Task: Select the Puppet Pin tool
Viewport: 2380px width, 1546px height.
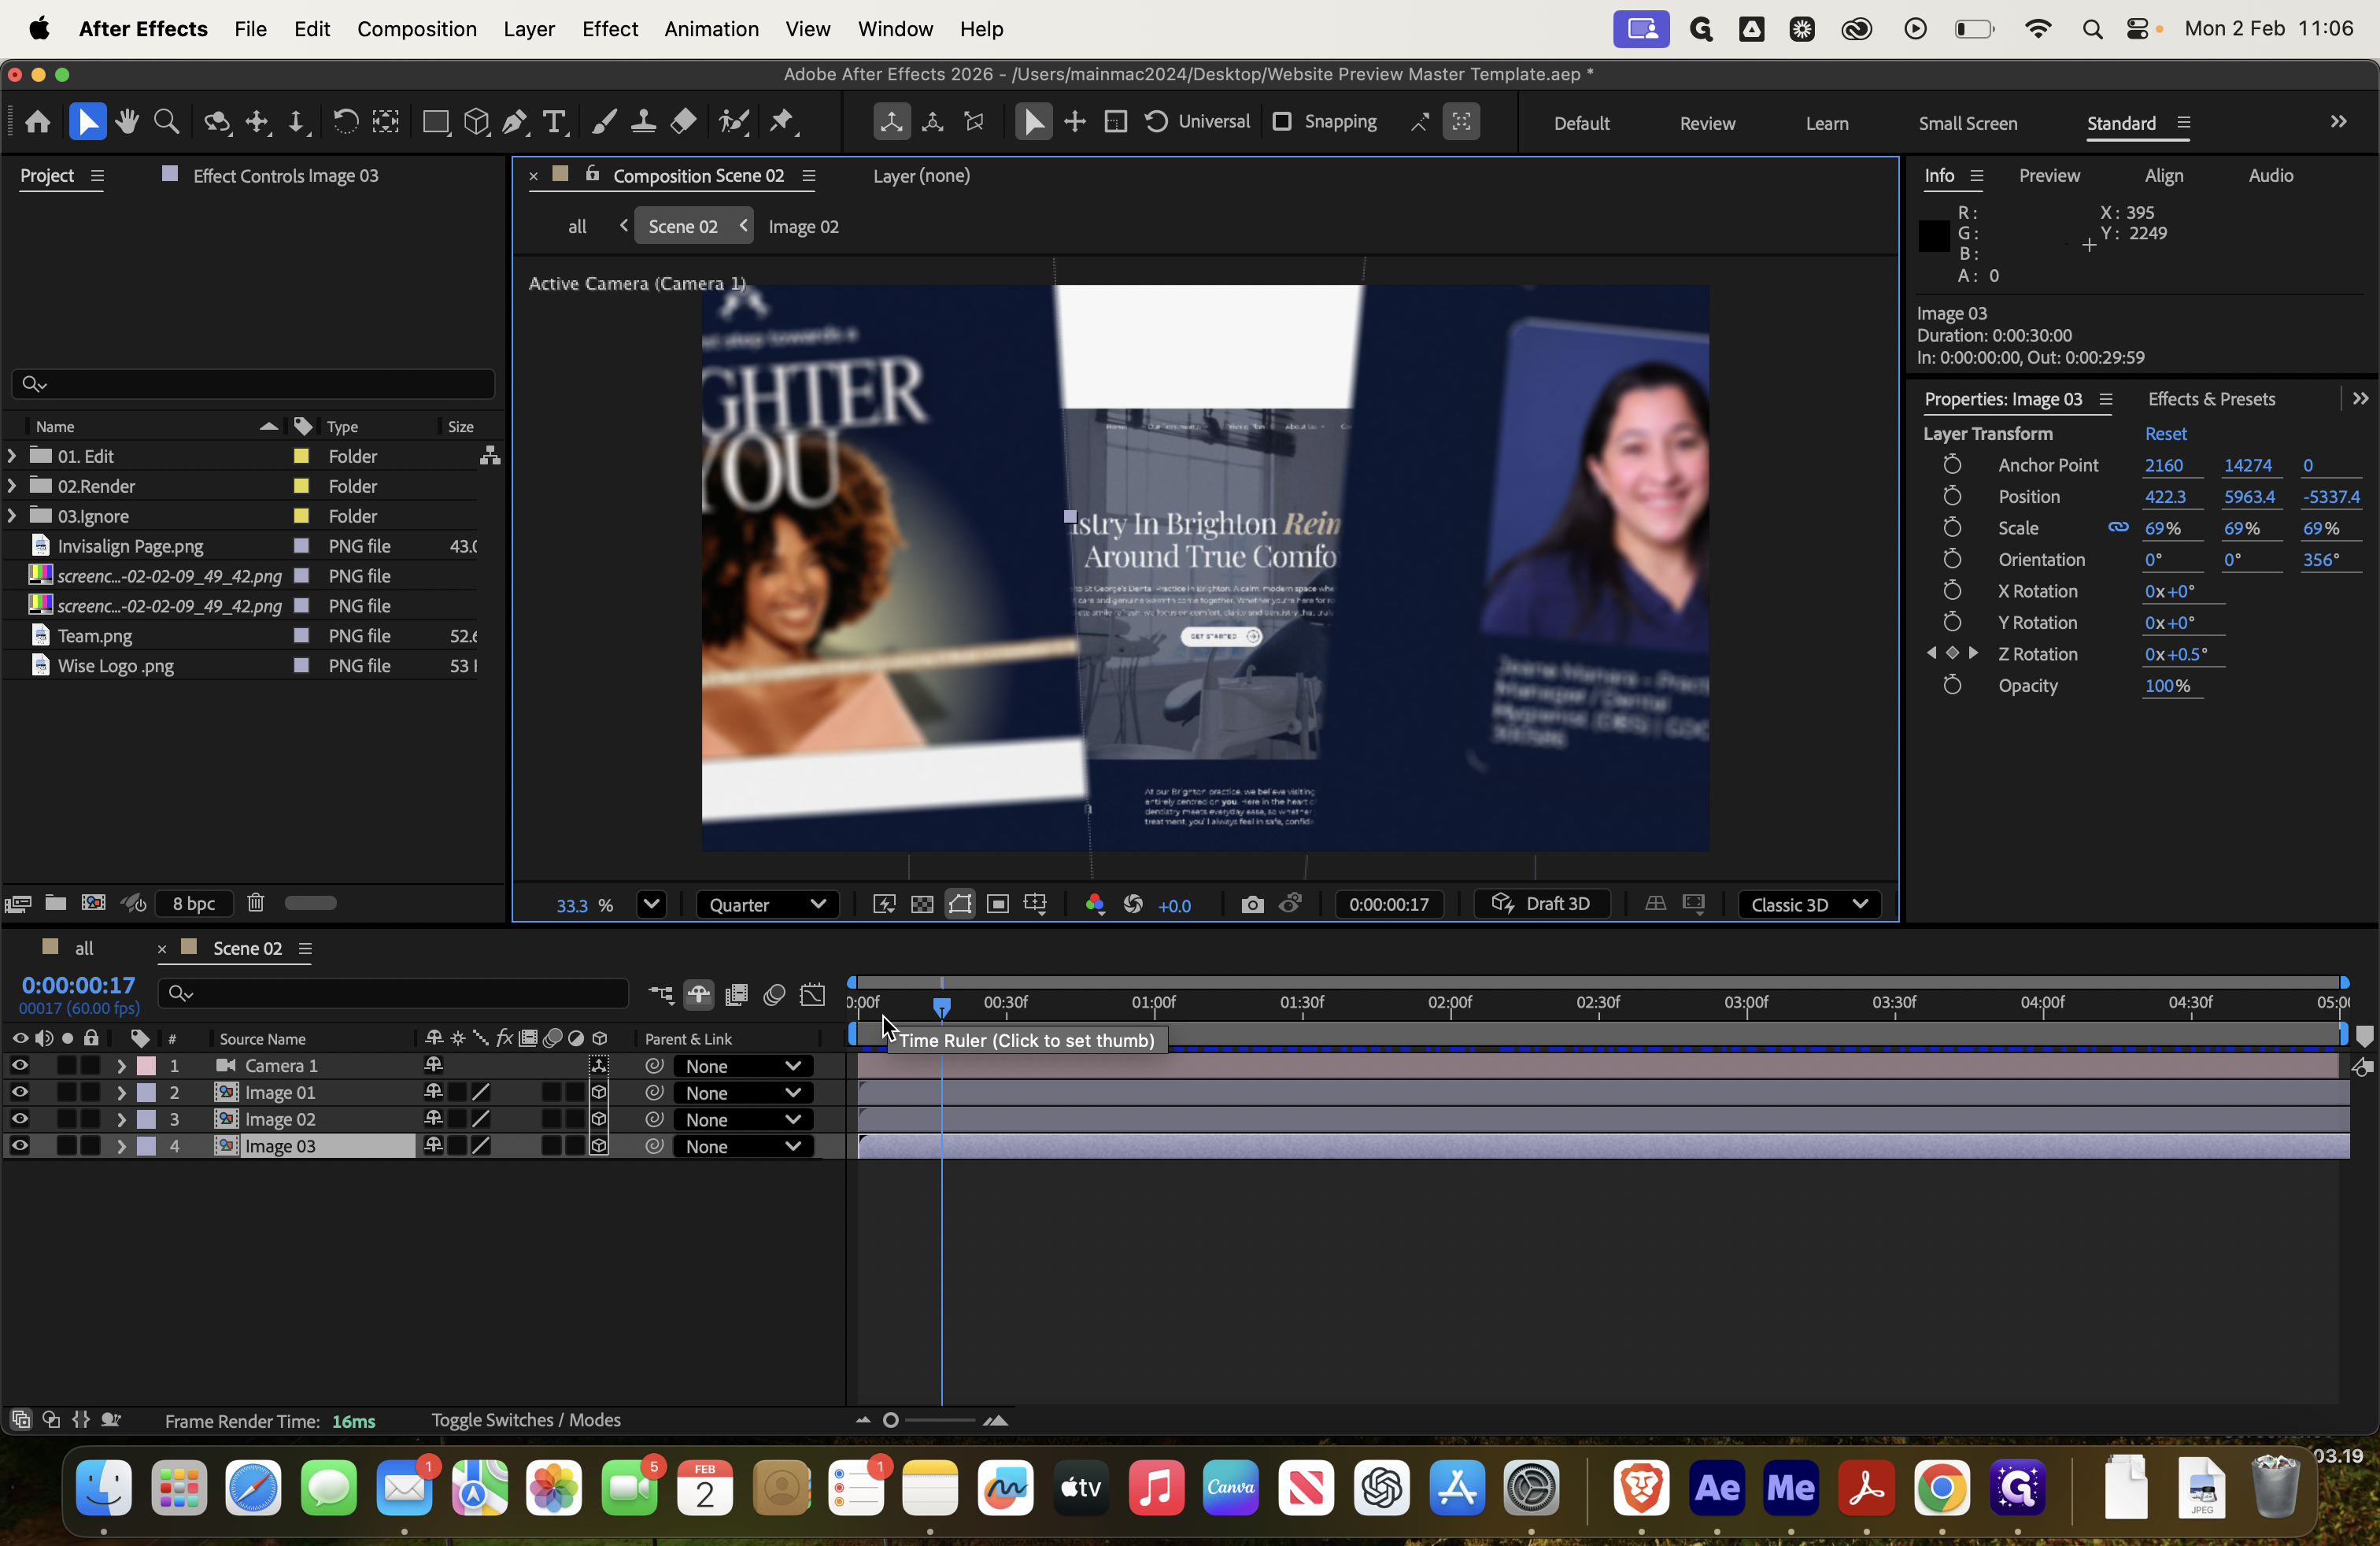Action: [782, 122]
